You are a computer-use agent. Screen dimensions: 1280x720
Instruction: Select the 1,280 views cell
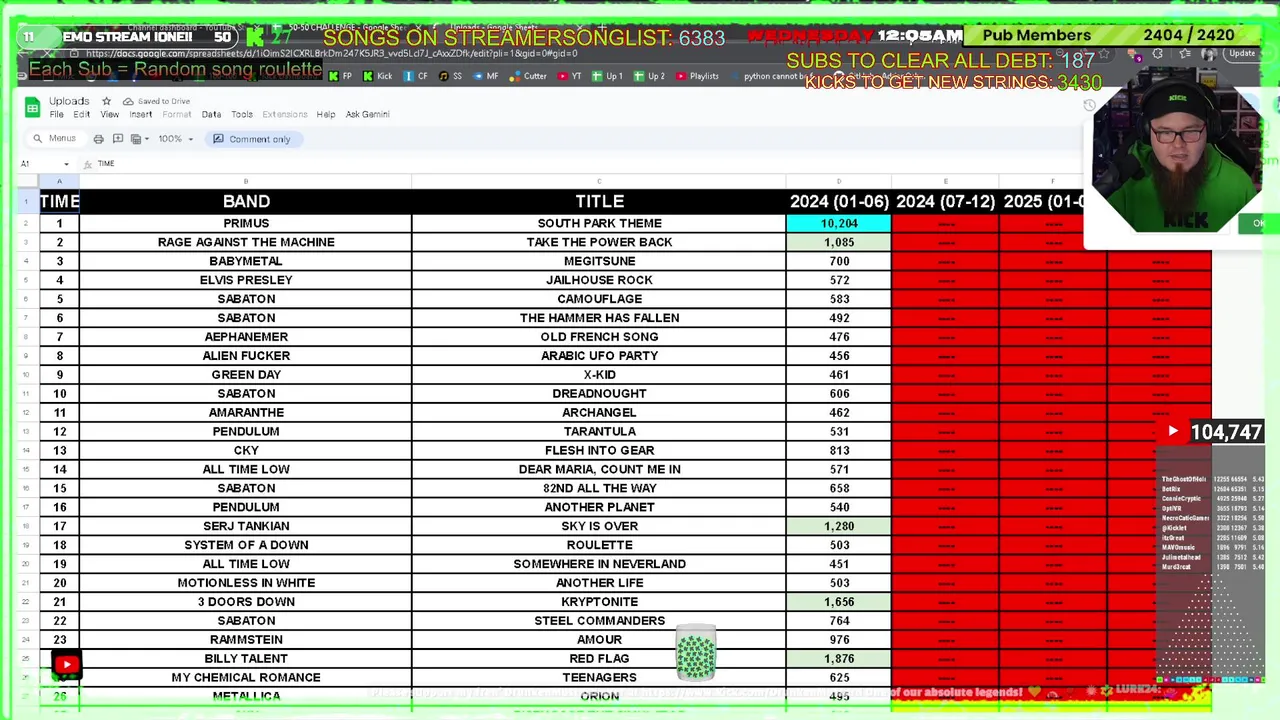click(839, 526)
